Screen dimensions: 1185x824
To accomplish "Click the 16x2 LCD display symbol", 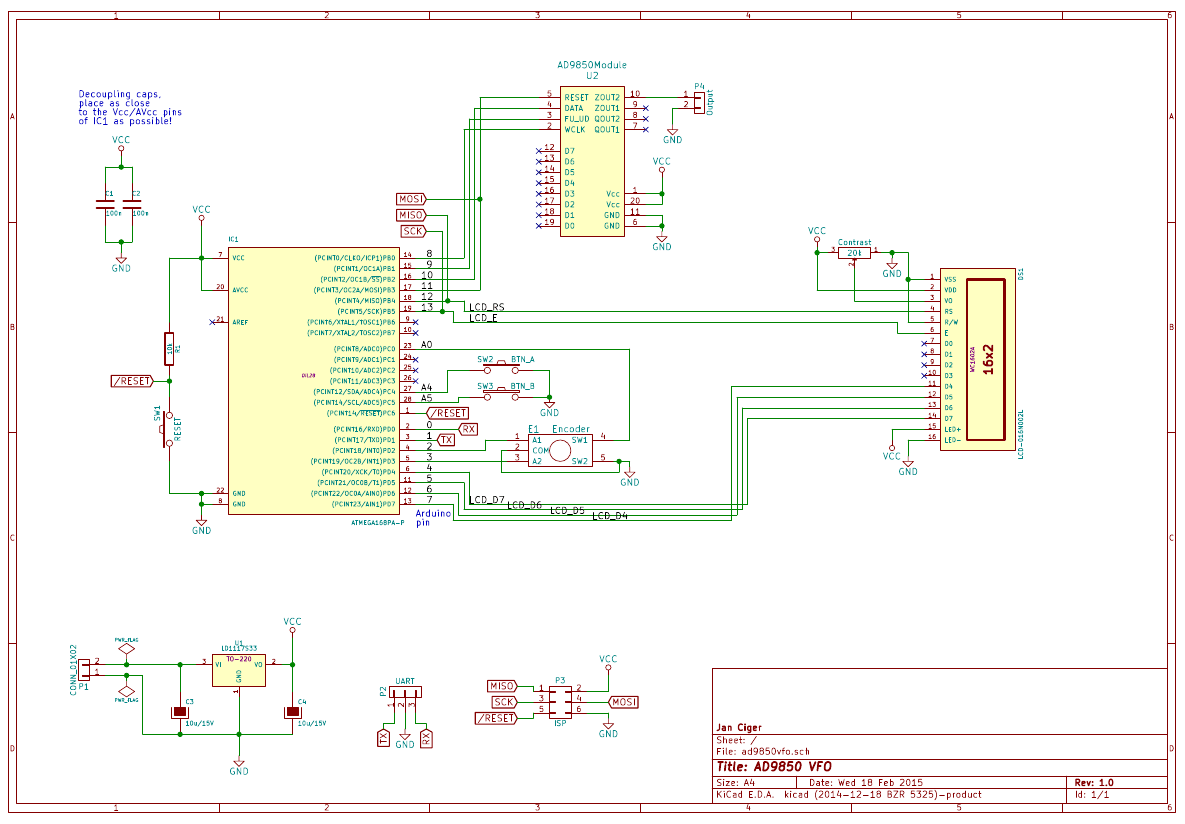I will pyautogui.click(x=977, y=359).
